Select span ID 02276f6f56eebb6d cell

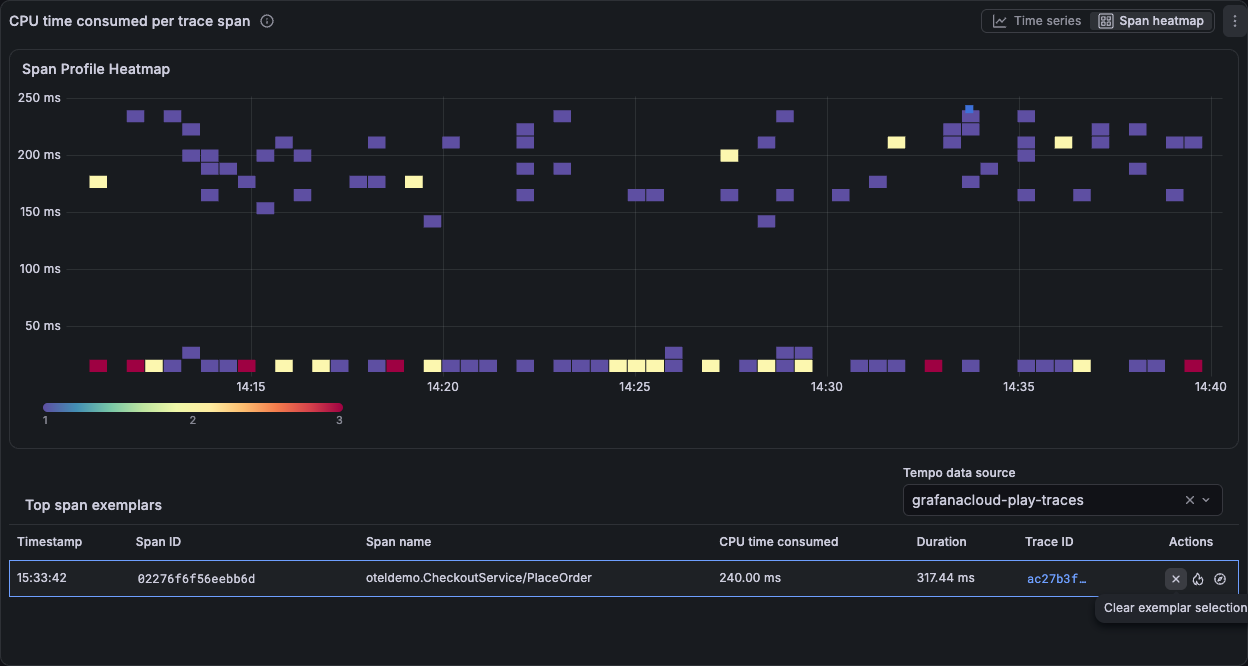point(196,578)
